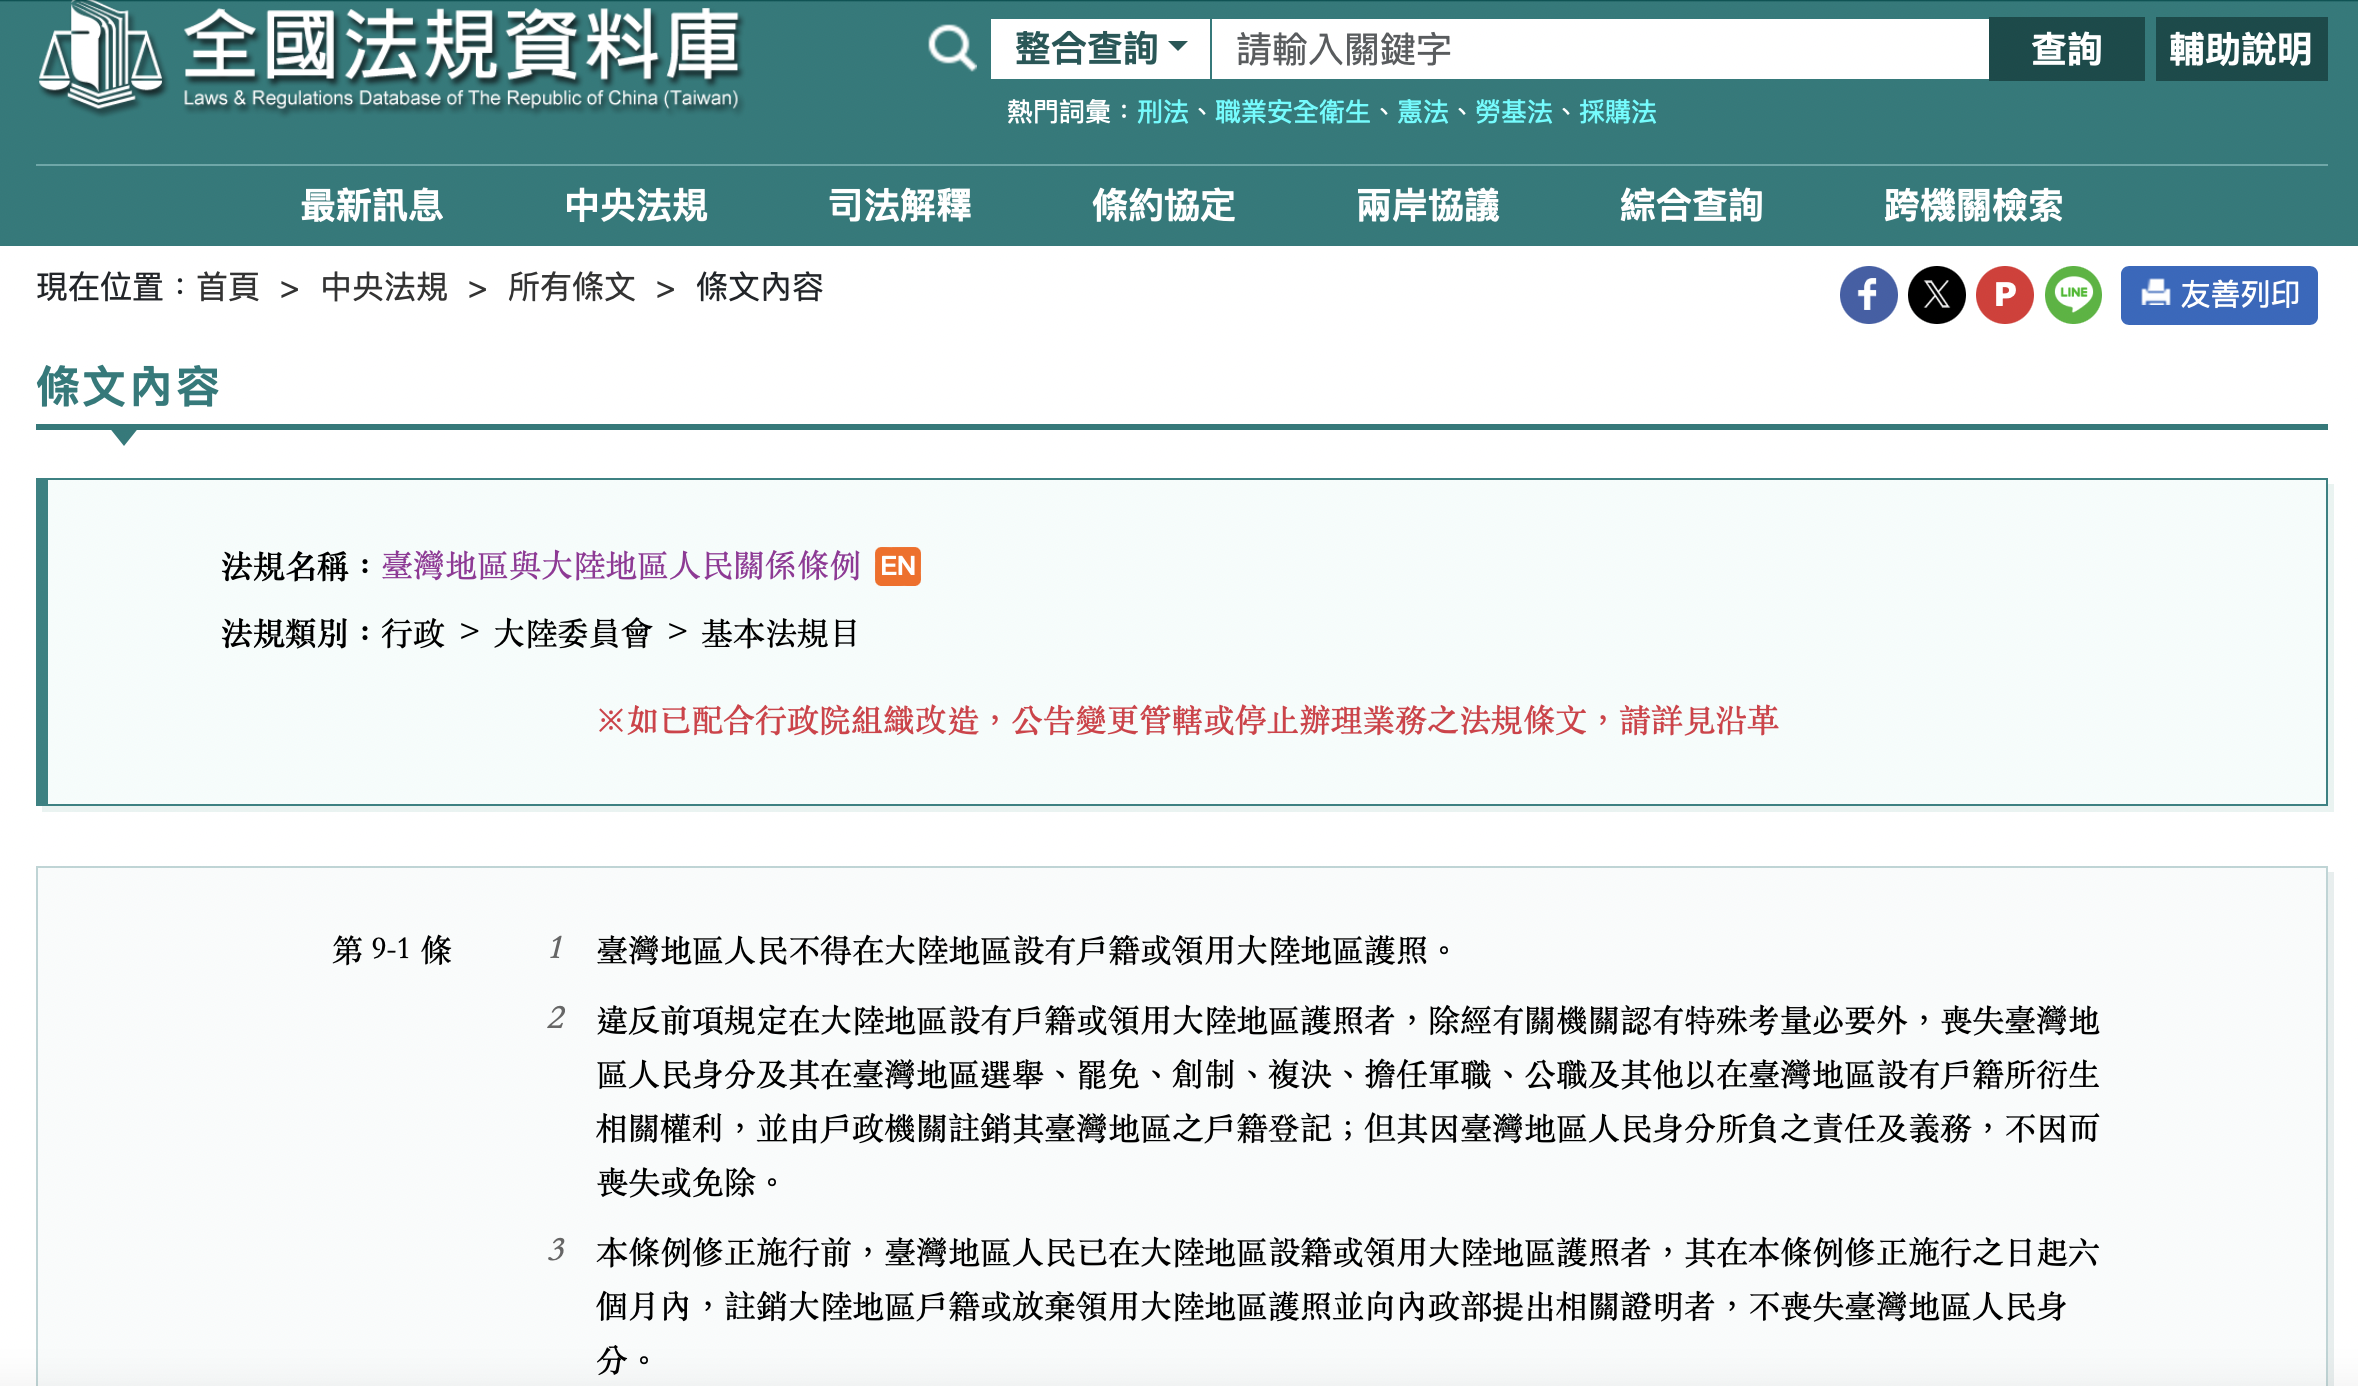Click 友善列印 print-friendly button
Screen dimensions: 2358x1386
click(2219, 295)
